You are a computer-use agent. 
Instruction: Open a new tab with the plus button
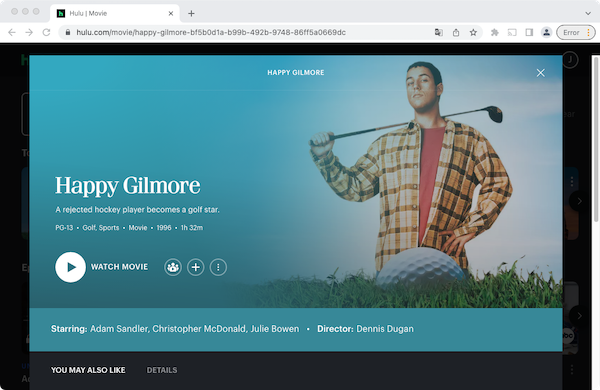(191, 13)
